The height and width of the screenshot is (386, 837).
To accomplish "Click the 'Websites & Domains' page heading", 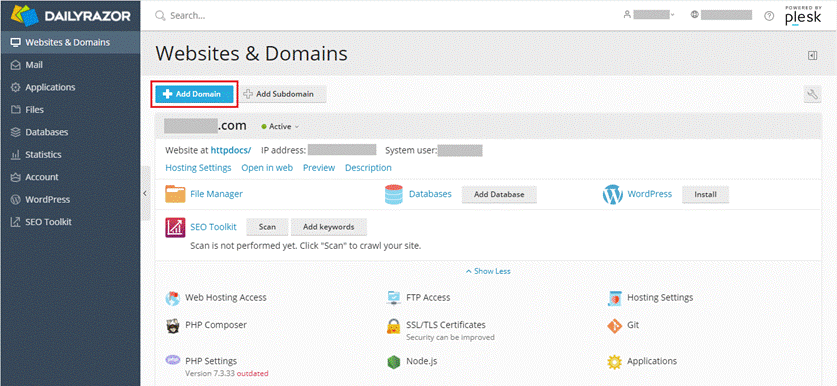I will click(251, 54).
